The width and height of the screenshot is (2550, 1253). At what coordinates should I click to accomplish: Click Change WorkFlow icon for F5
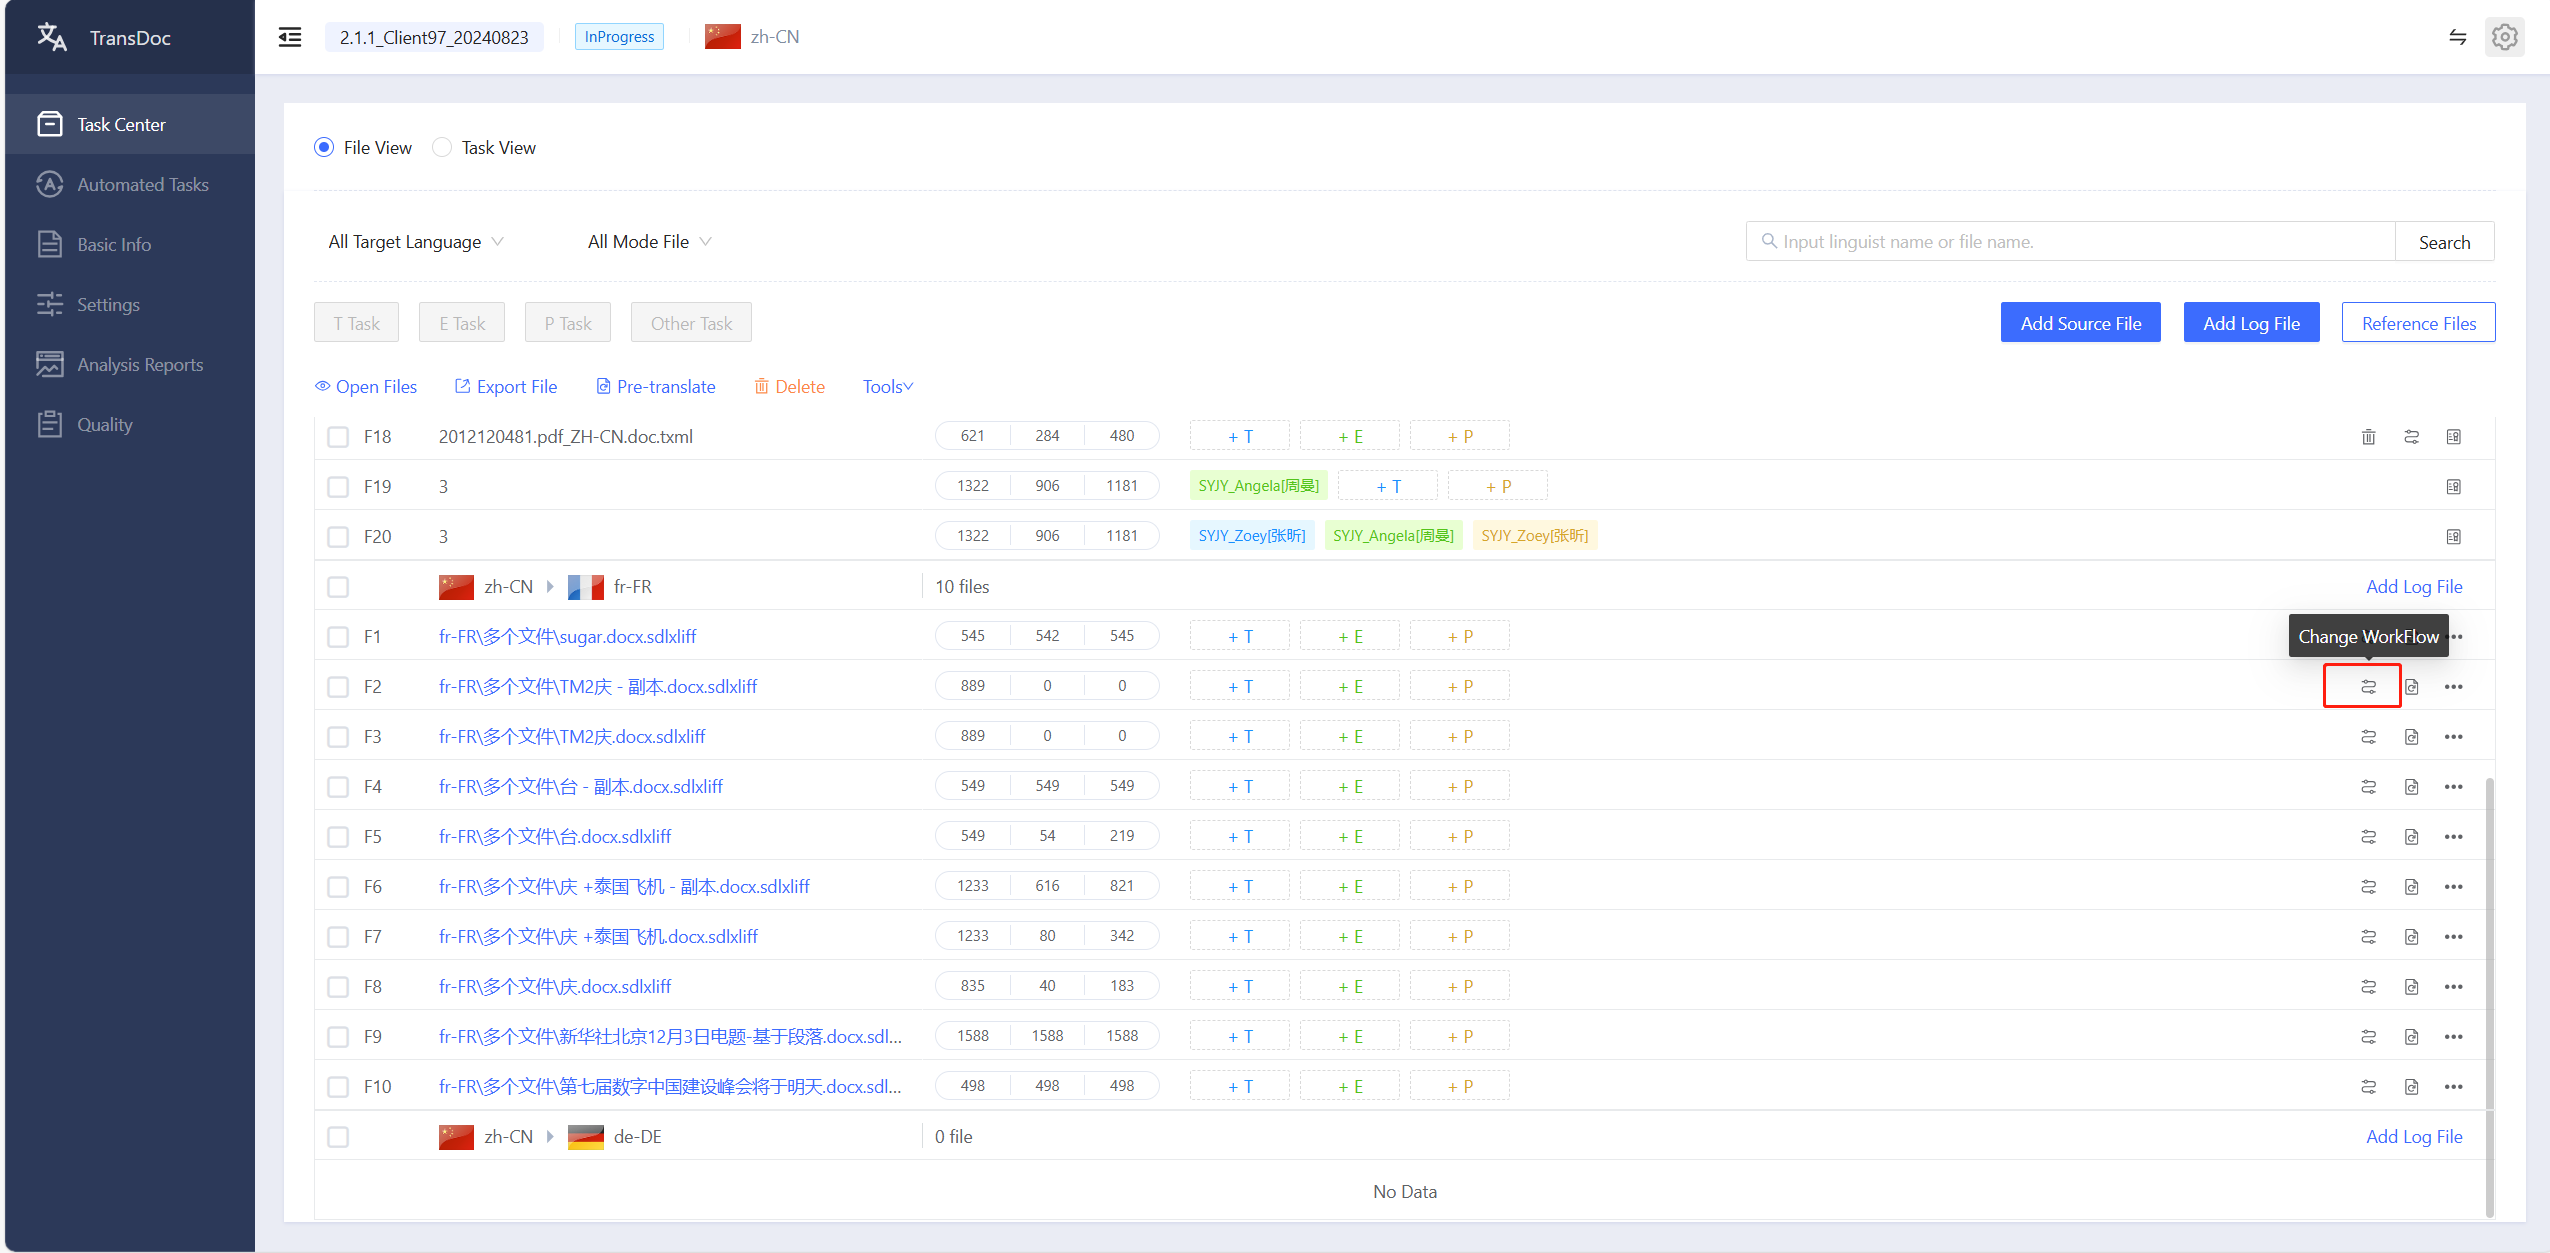coord(2368,836)
